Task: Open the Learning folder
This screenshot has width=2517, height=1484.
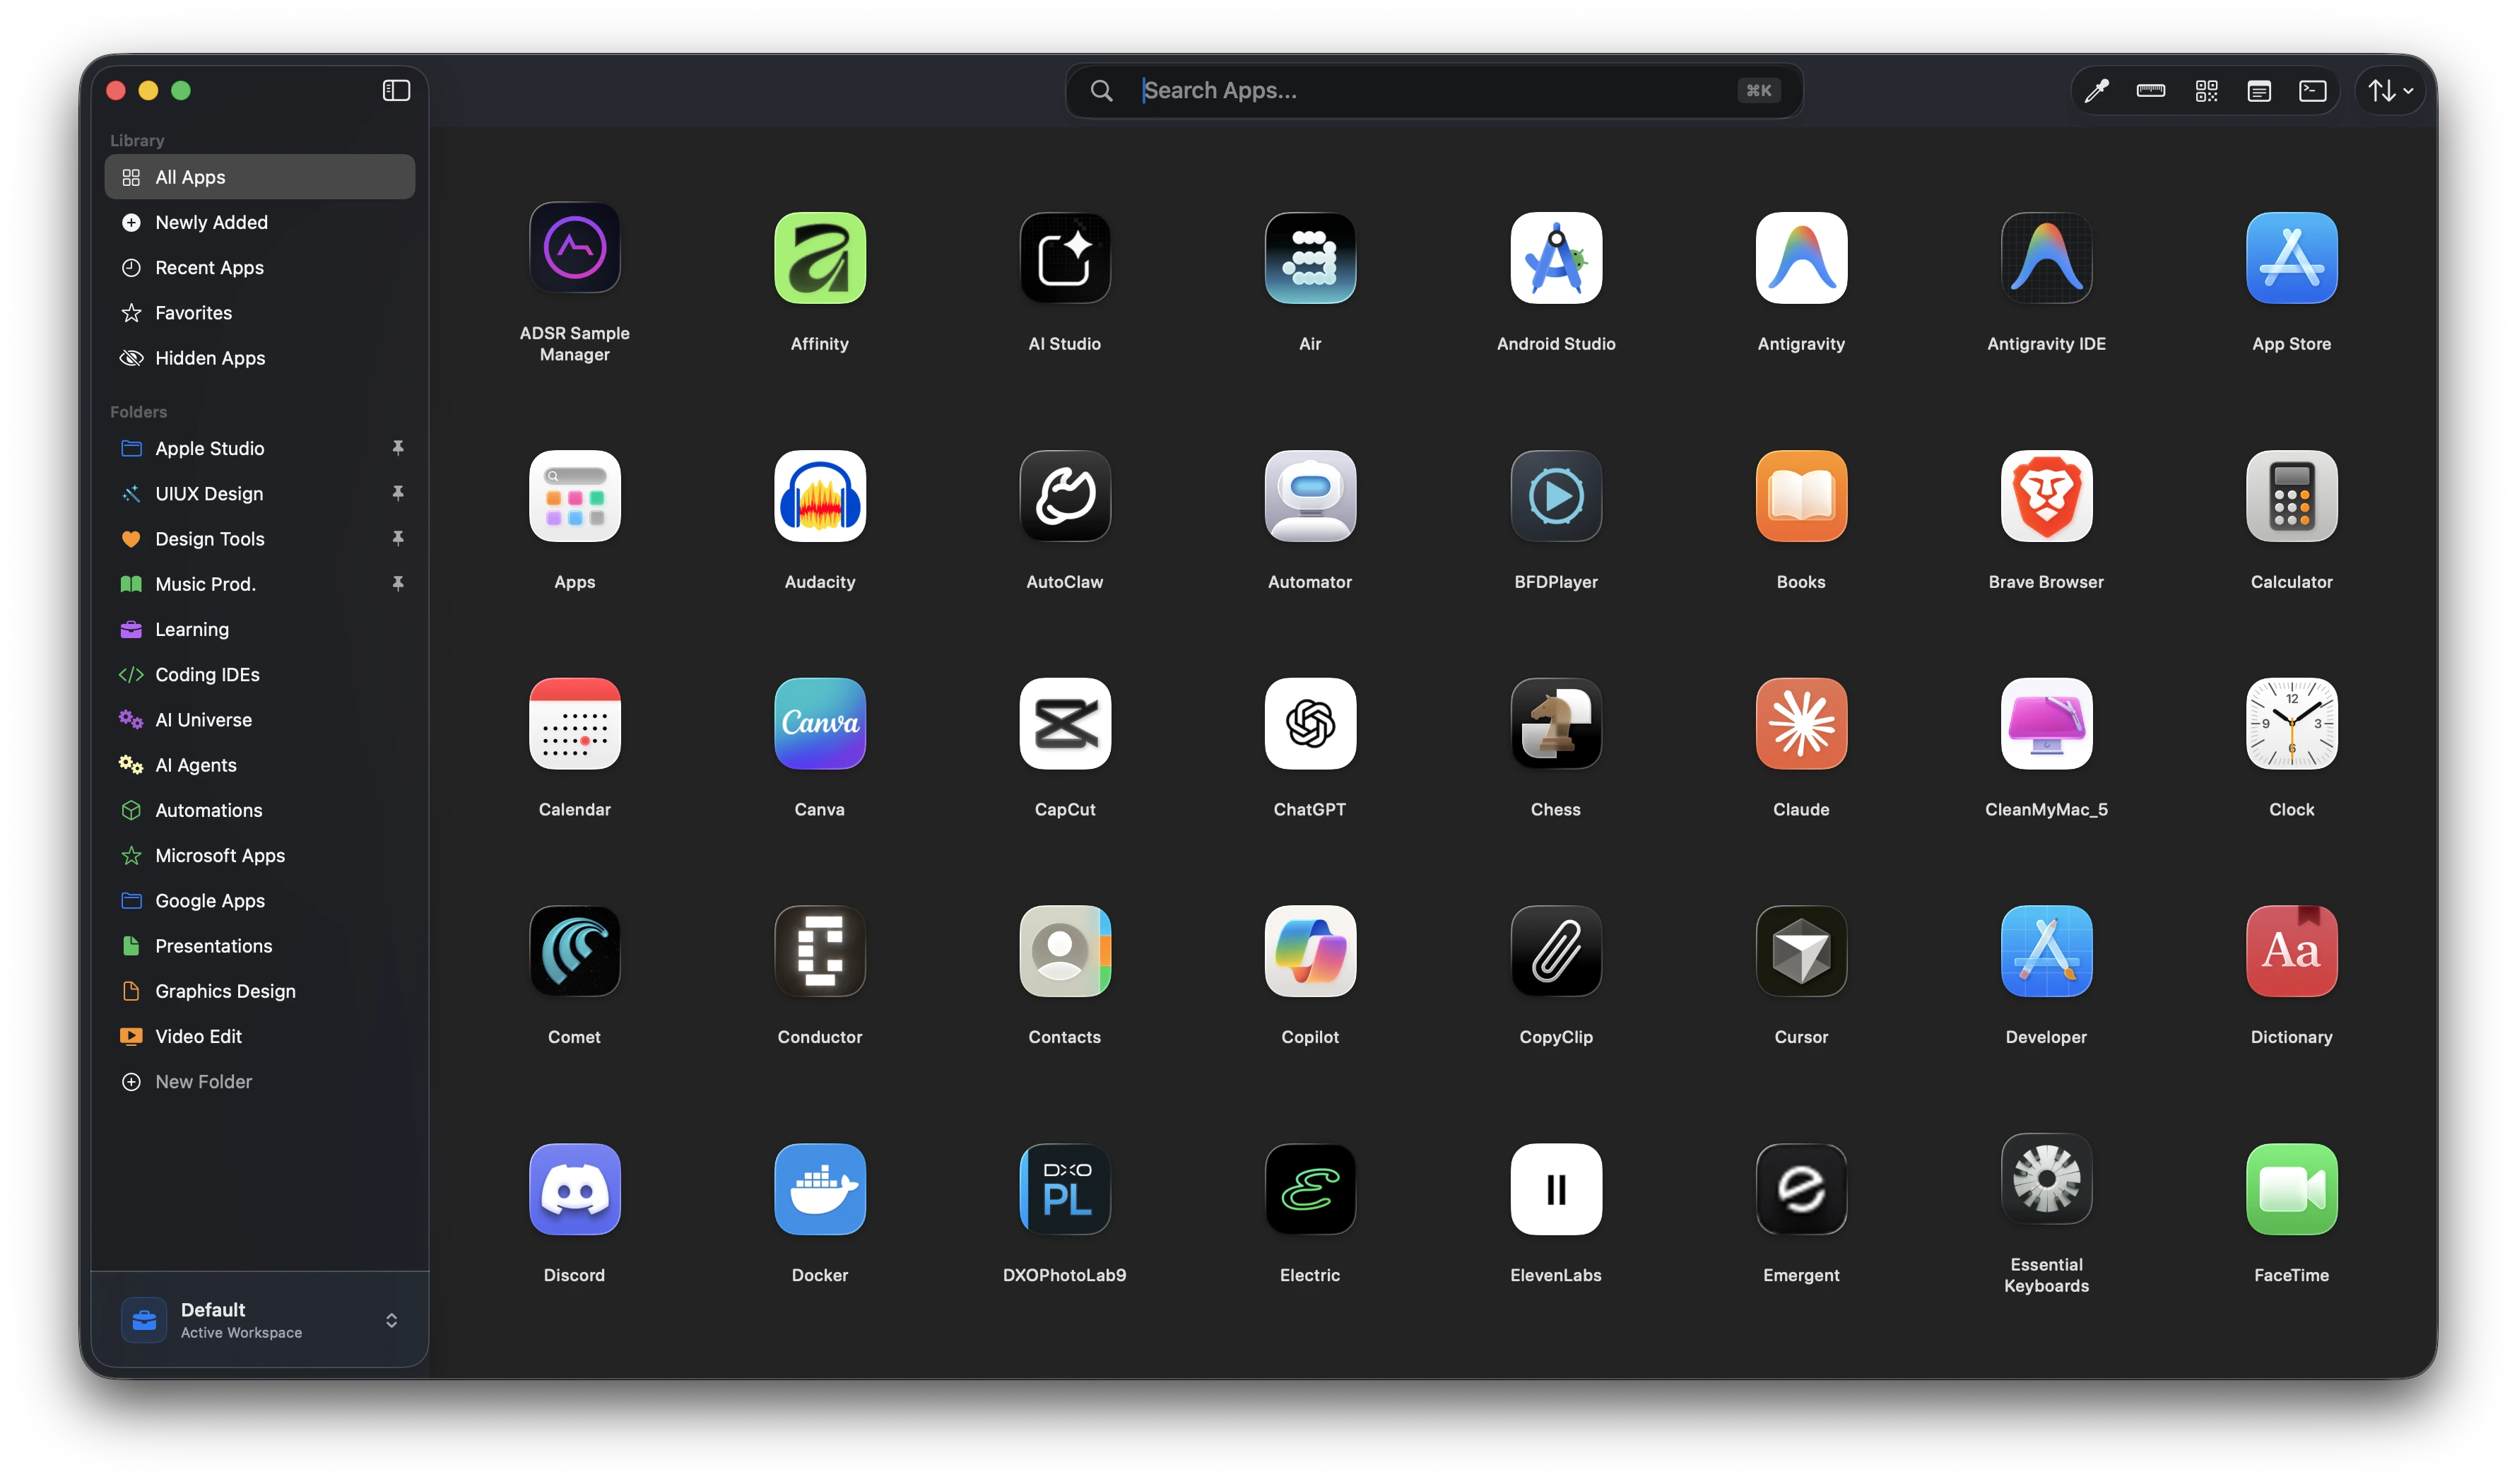Action: coord(260,629)
